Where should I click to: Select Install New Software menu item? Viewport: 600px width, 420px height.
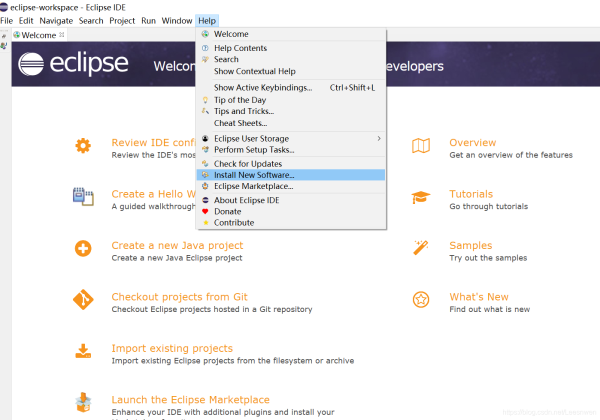click(x=291, y=175)
